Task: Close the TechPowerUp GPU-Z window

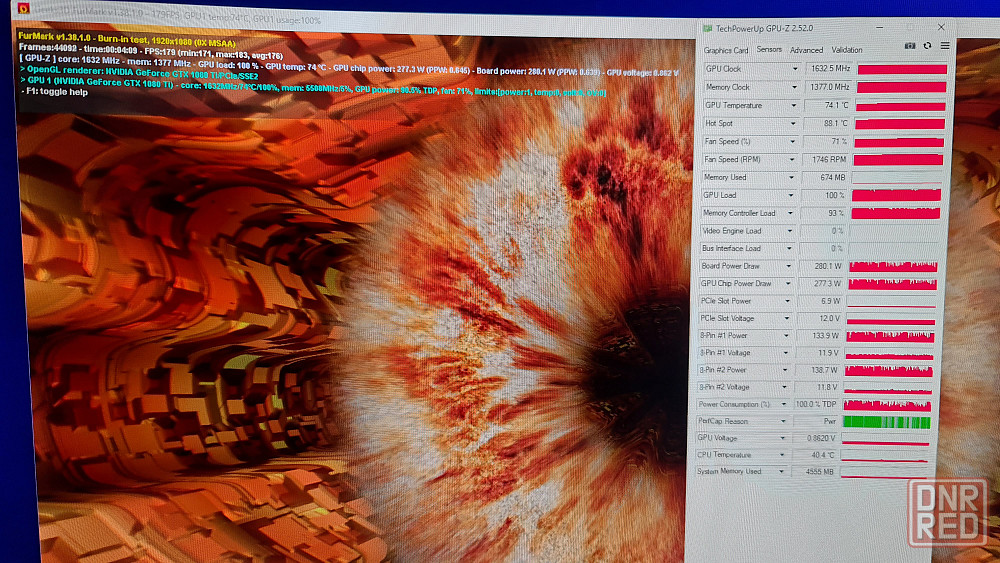Action: tap(941, 27)
